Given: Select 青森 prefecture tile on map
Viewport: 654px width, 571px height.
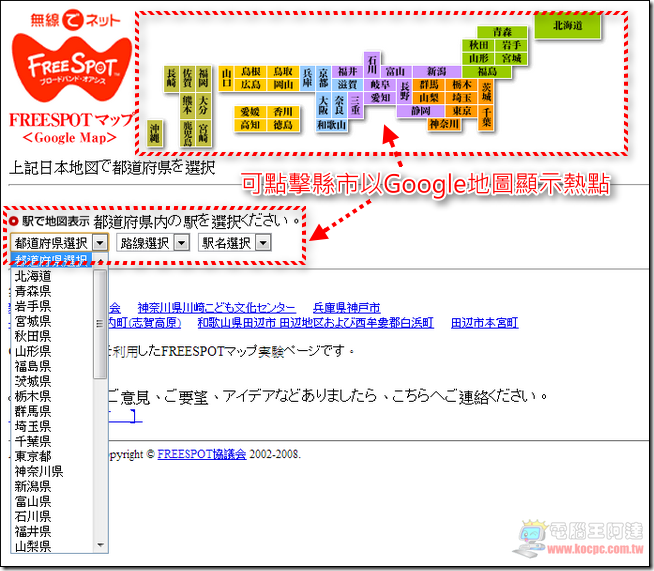Looking at the screenshot, I should [502, 32].
